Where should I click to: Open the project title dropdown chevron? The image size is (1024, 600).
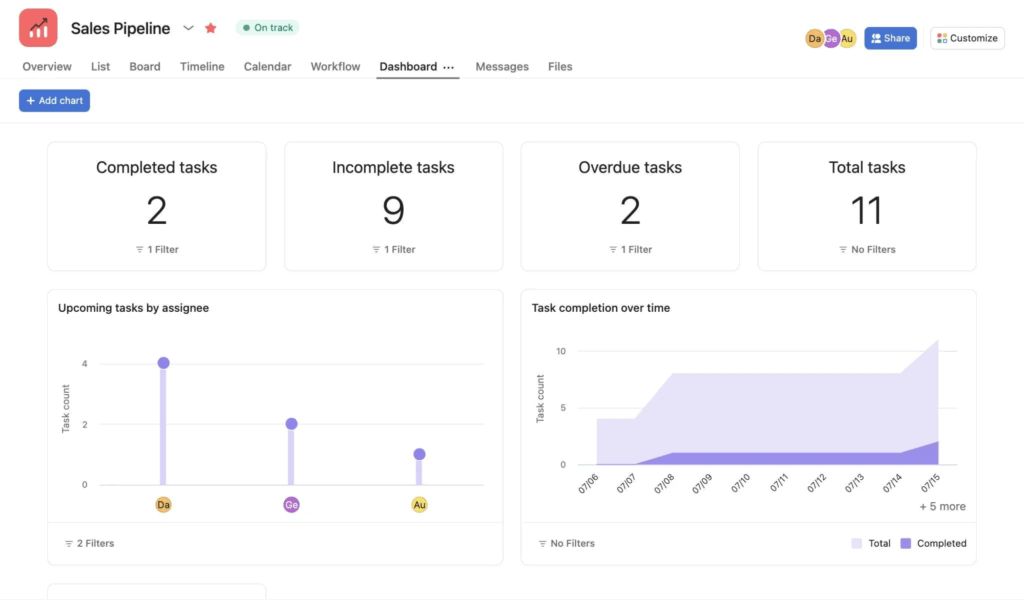[188, 28]
